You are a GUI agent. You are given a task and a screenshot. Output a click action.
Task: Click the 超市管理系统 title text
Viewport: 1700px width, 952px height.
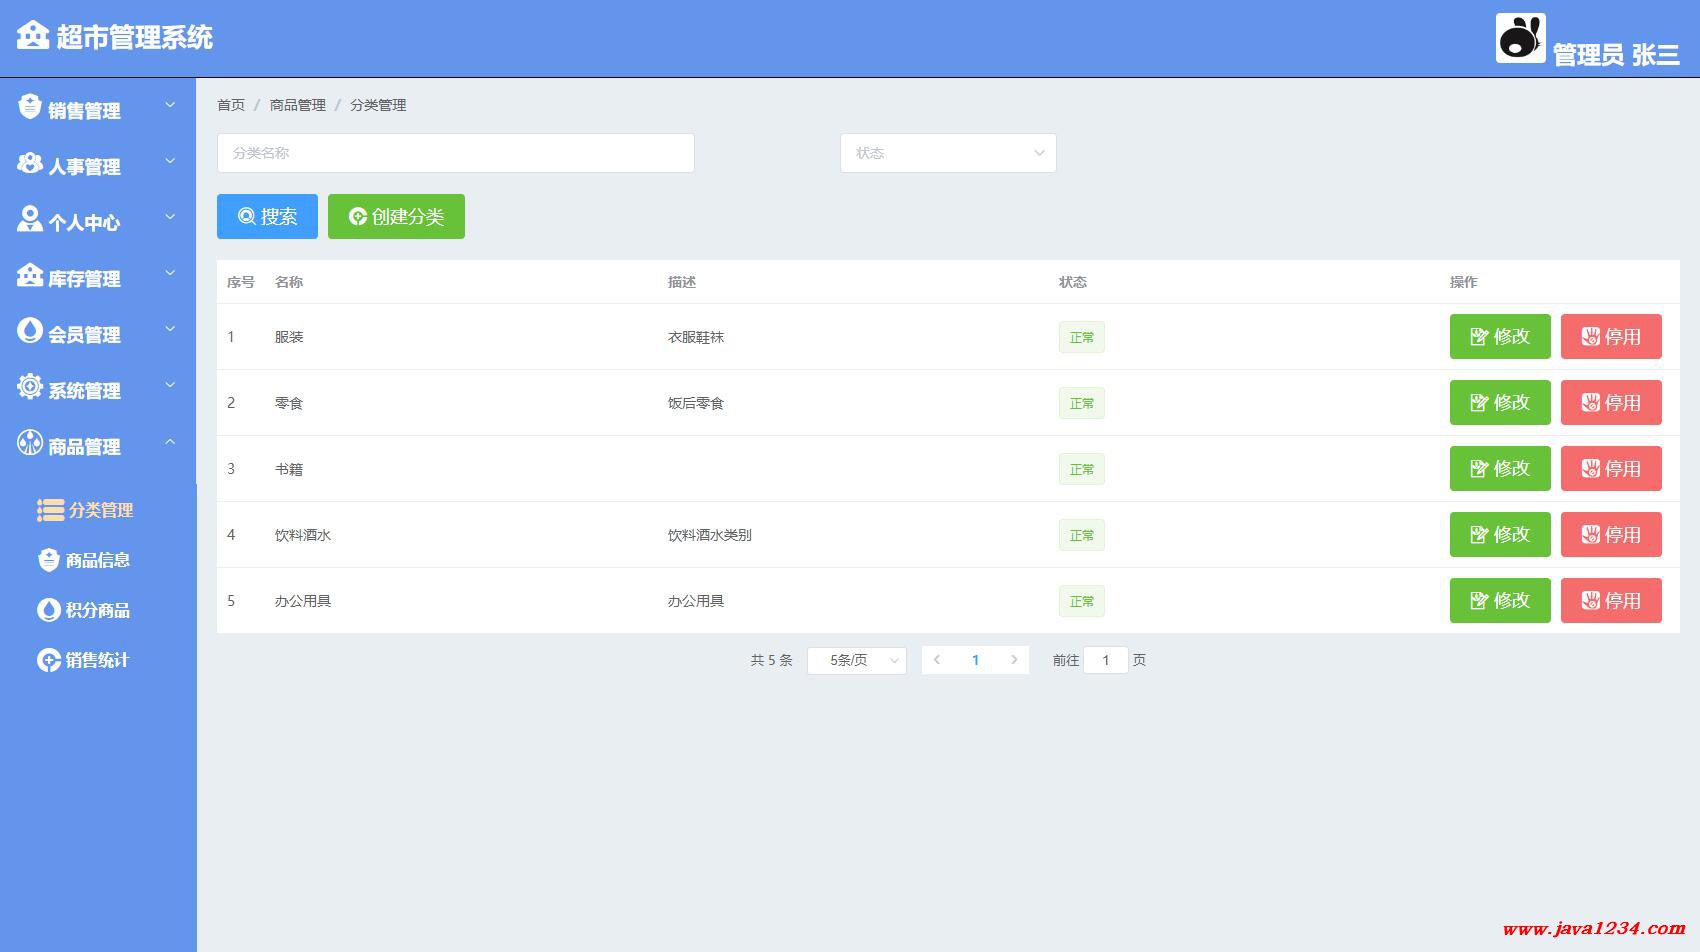pyautogui.click(x=135, y=37)
